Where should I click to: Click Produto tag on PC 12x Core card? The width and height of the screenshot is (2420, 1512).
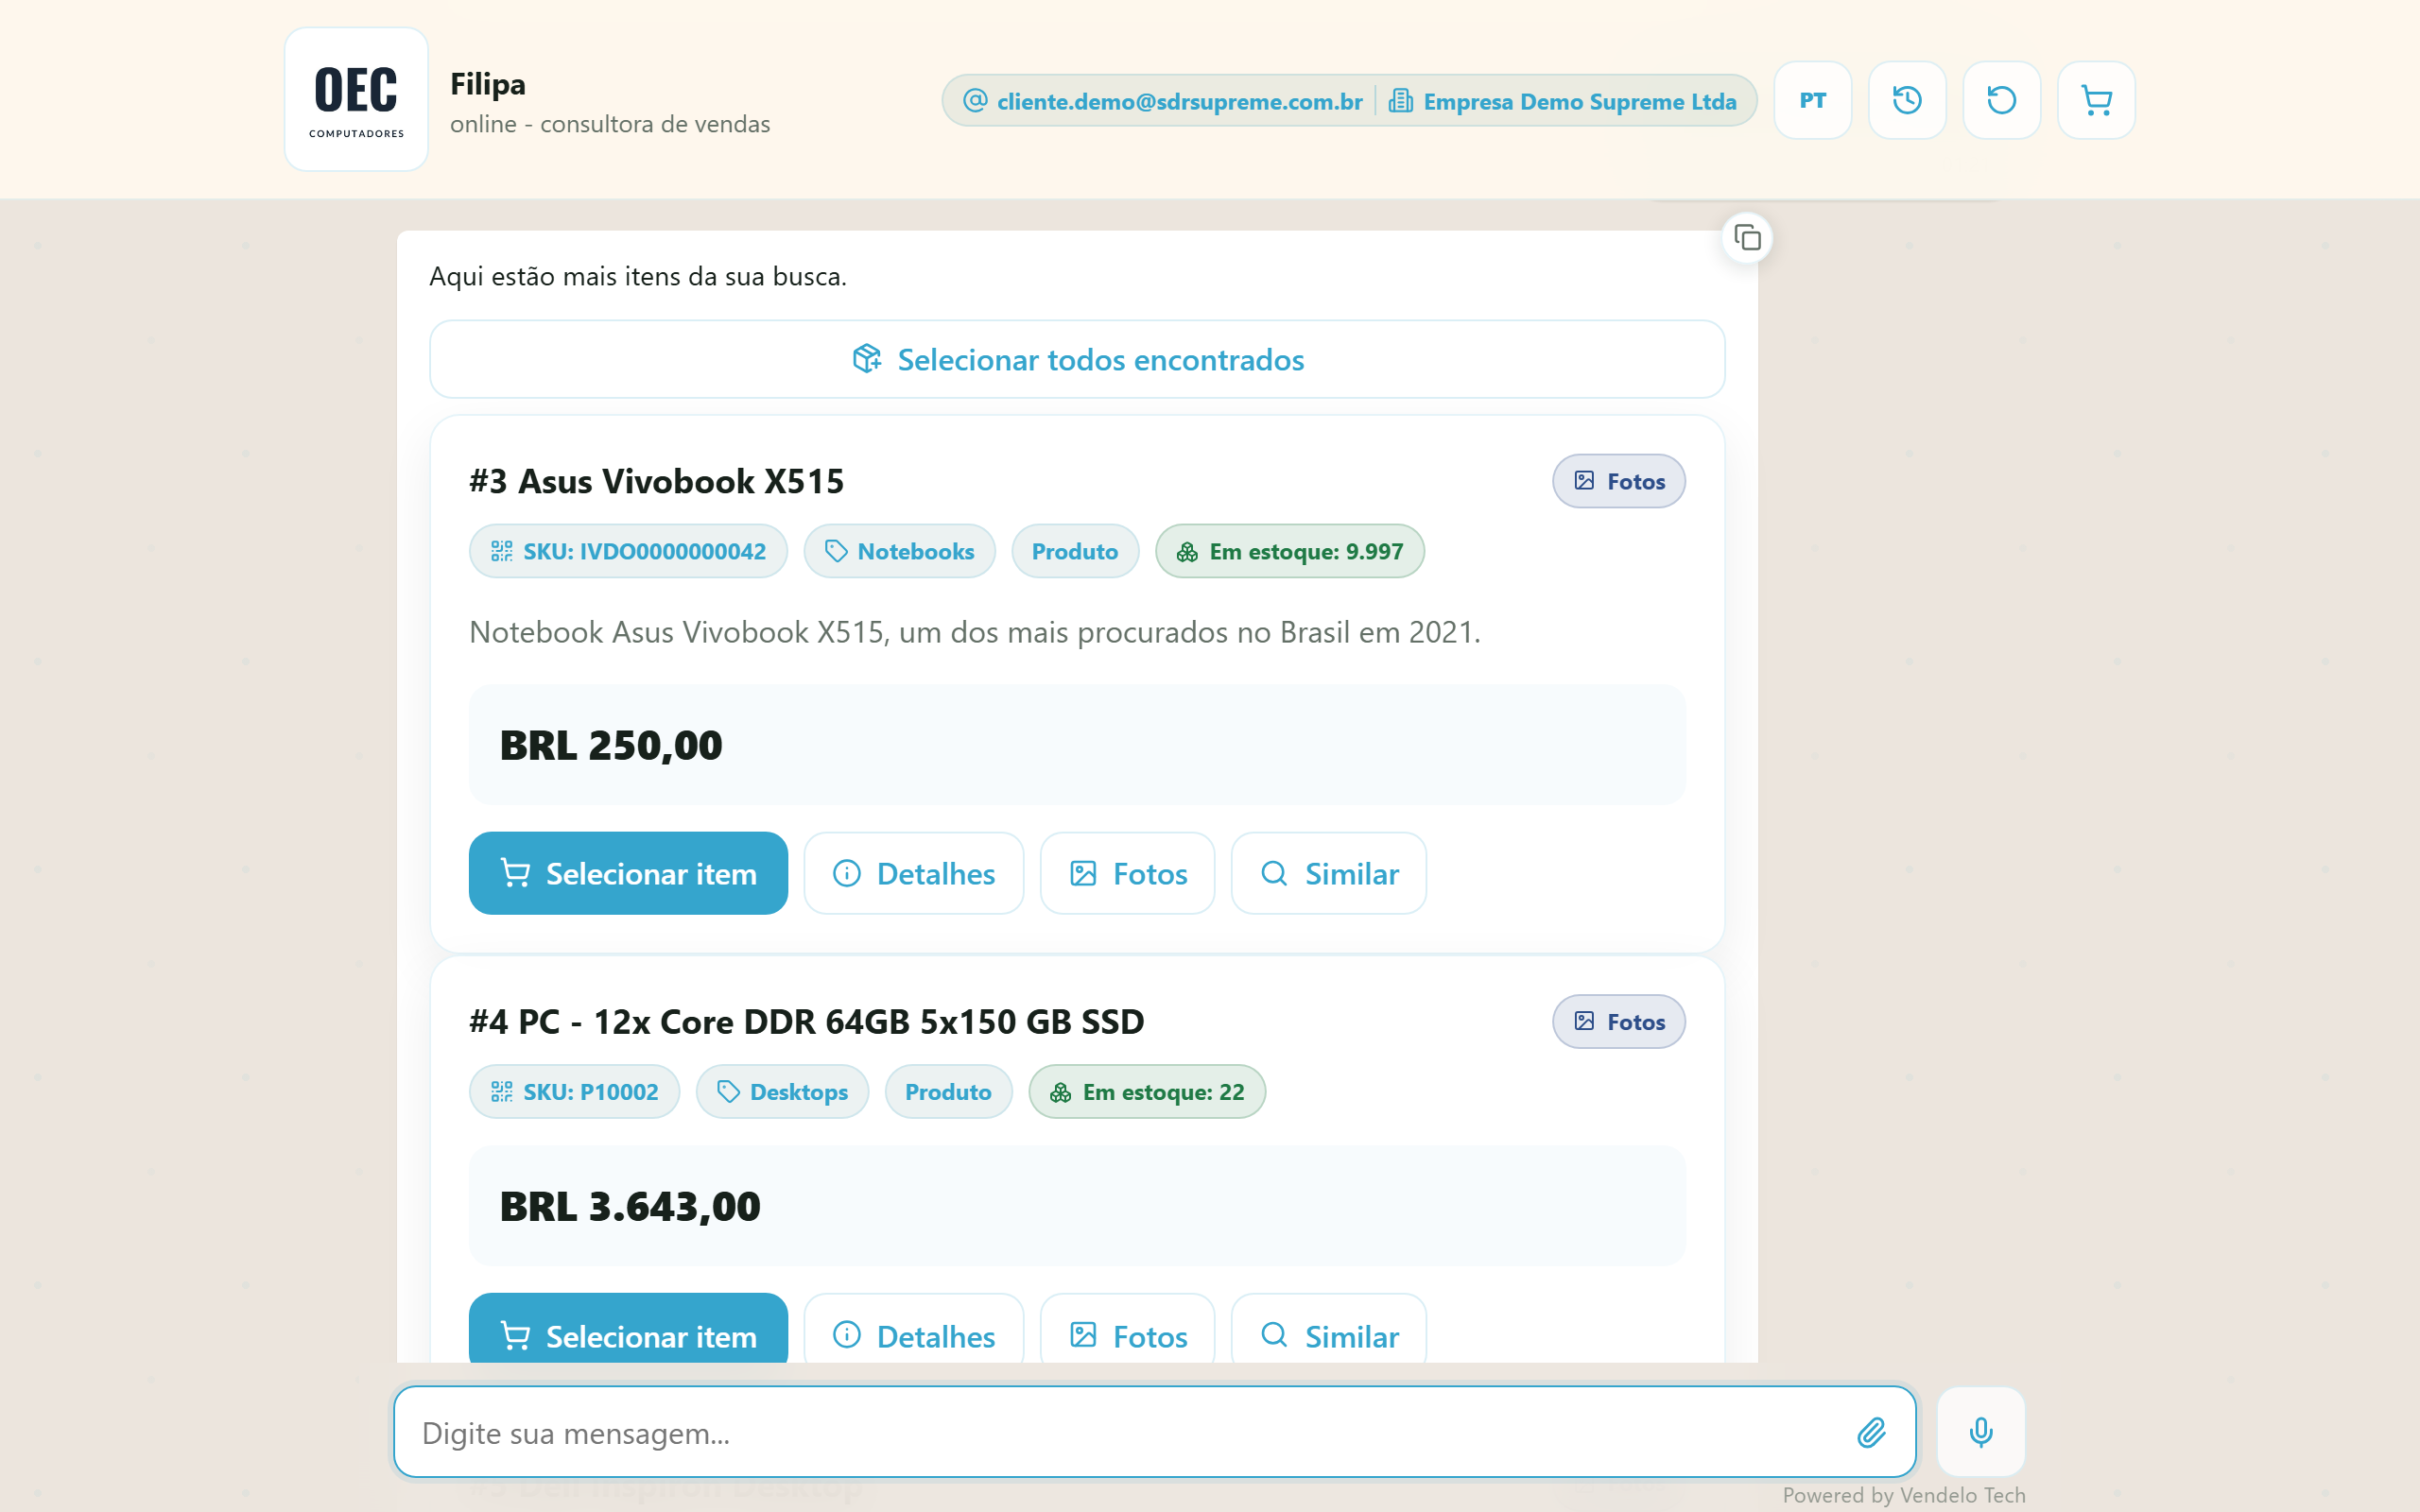948,1091
